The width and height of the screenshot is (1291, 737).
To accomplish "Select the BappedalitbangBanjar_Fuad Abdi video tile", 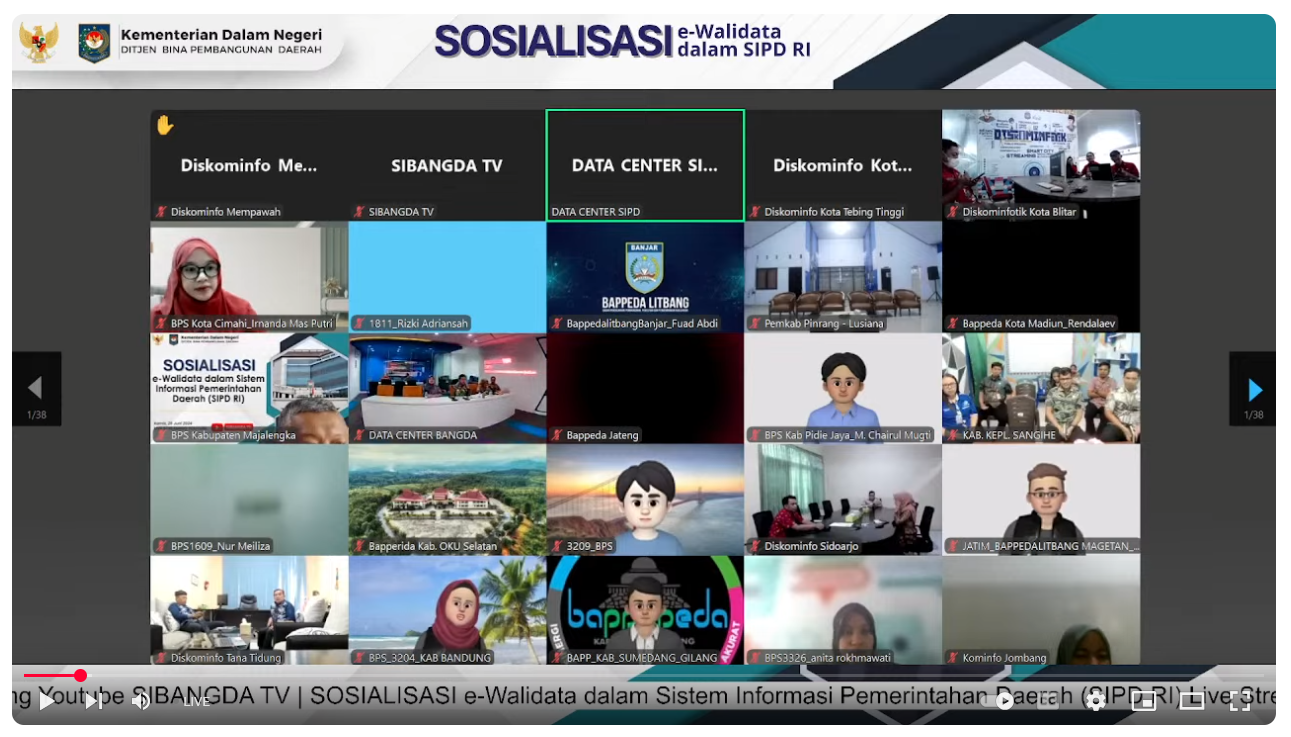I will click(645, 277).
